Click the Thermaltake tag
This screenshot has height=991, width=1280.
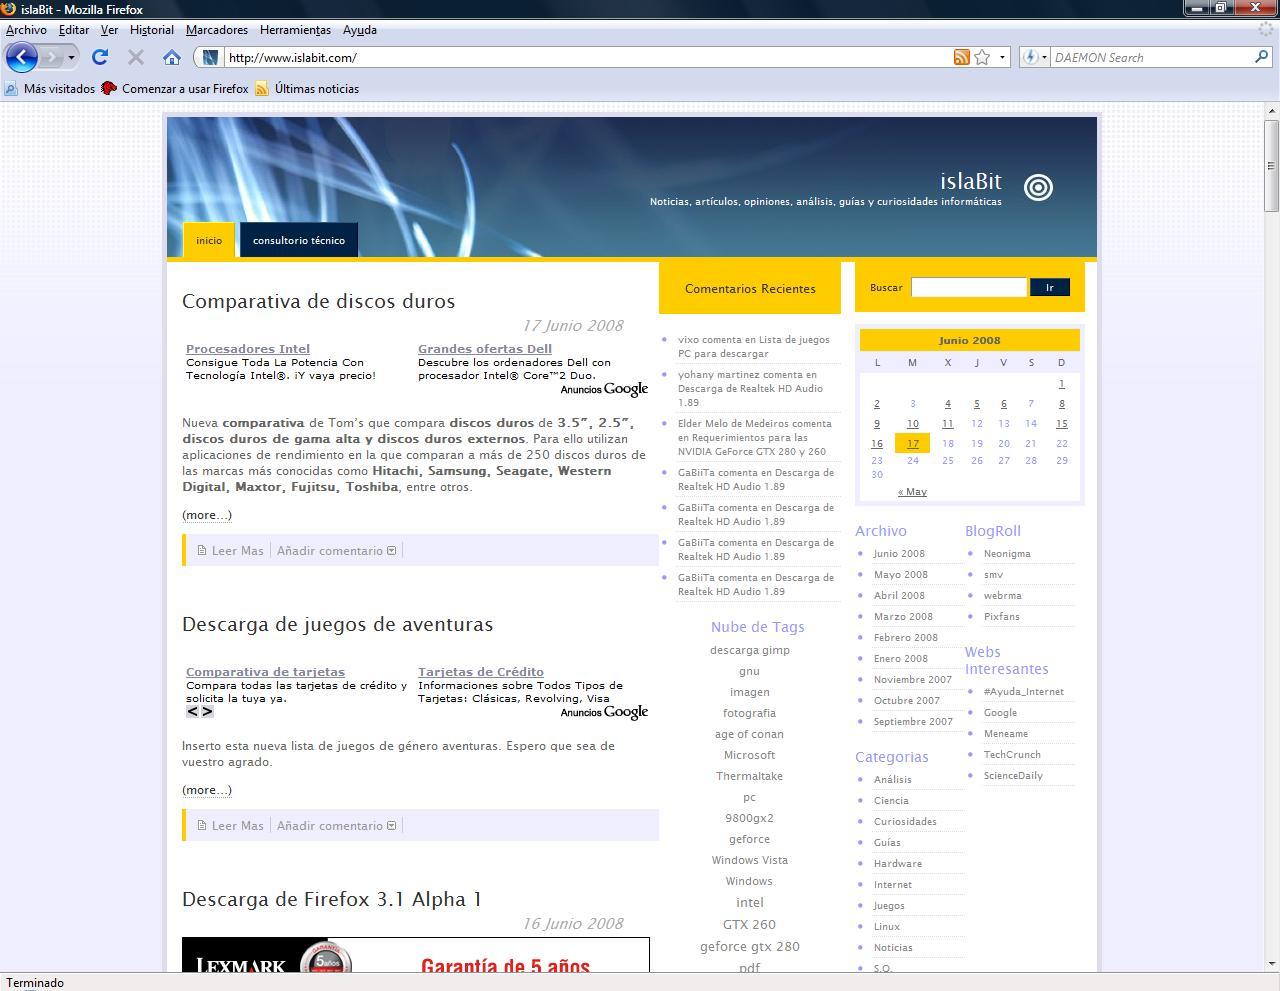(749, 776)
